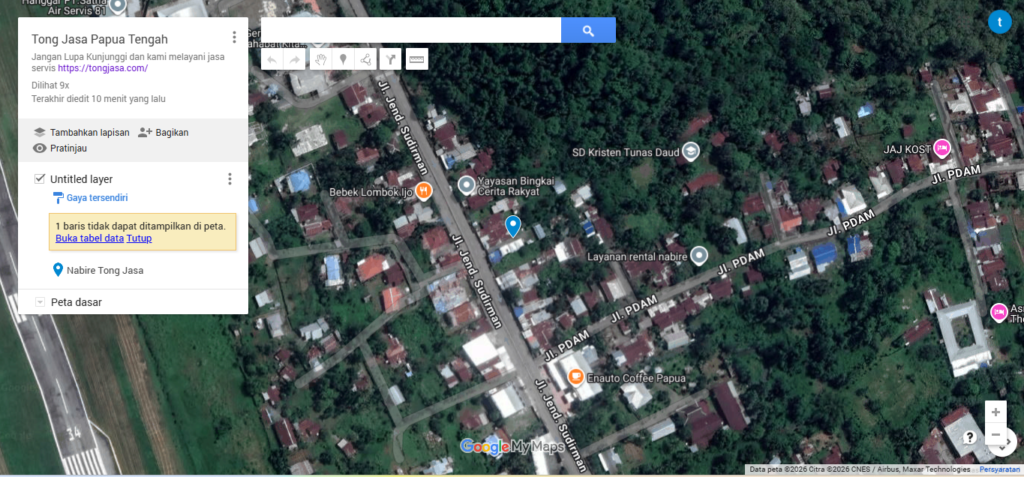Click the Enauto Coffee Papua marker
This screenshot has height=477, width=1024.
tap(575, 376)
